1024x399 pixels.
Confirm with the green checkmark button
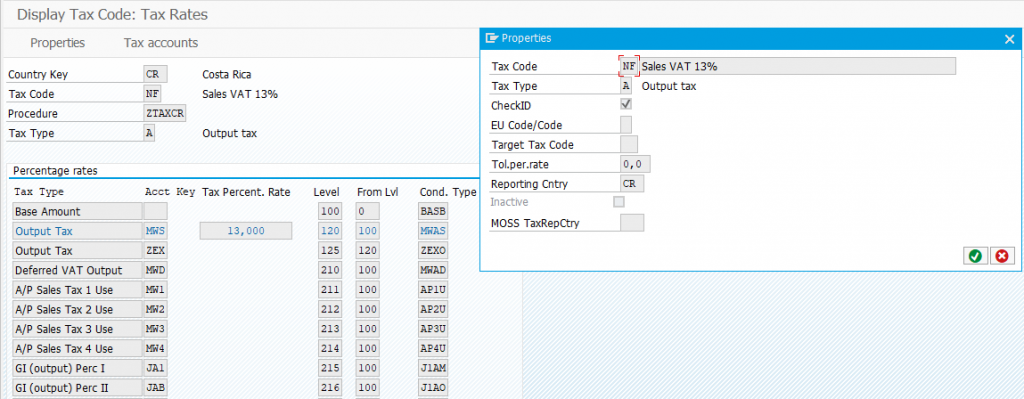(975, 257)
